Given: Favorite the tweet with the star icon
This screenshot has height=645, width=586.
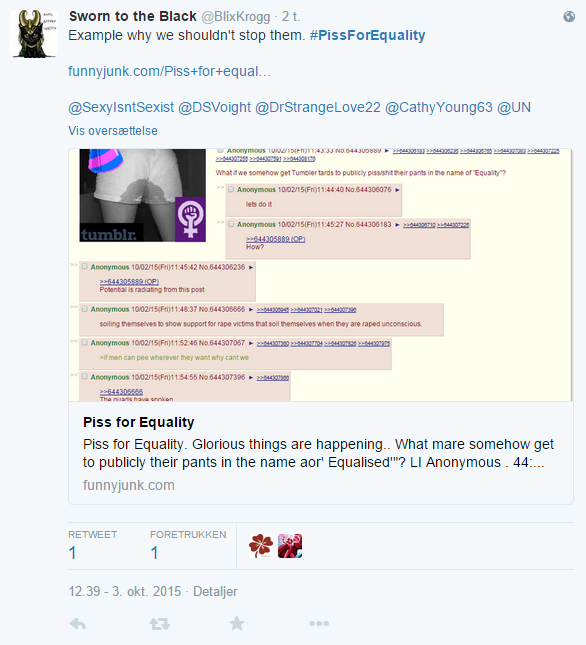Looking at the screenshot, I should coord(236,624).
